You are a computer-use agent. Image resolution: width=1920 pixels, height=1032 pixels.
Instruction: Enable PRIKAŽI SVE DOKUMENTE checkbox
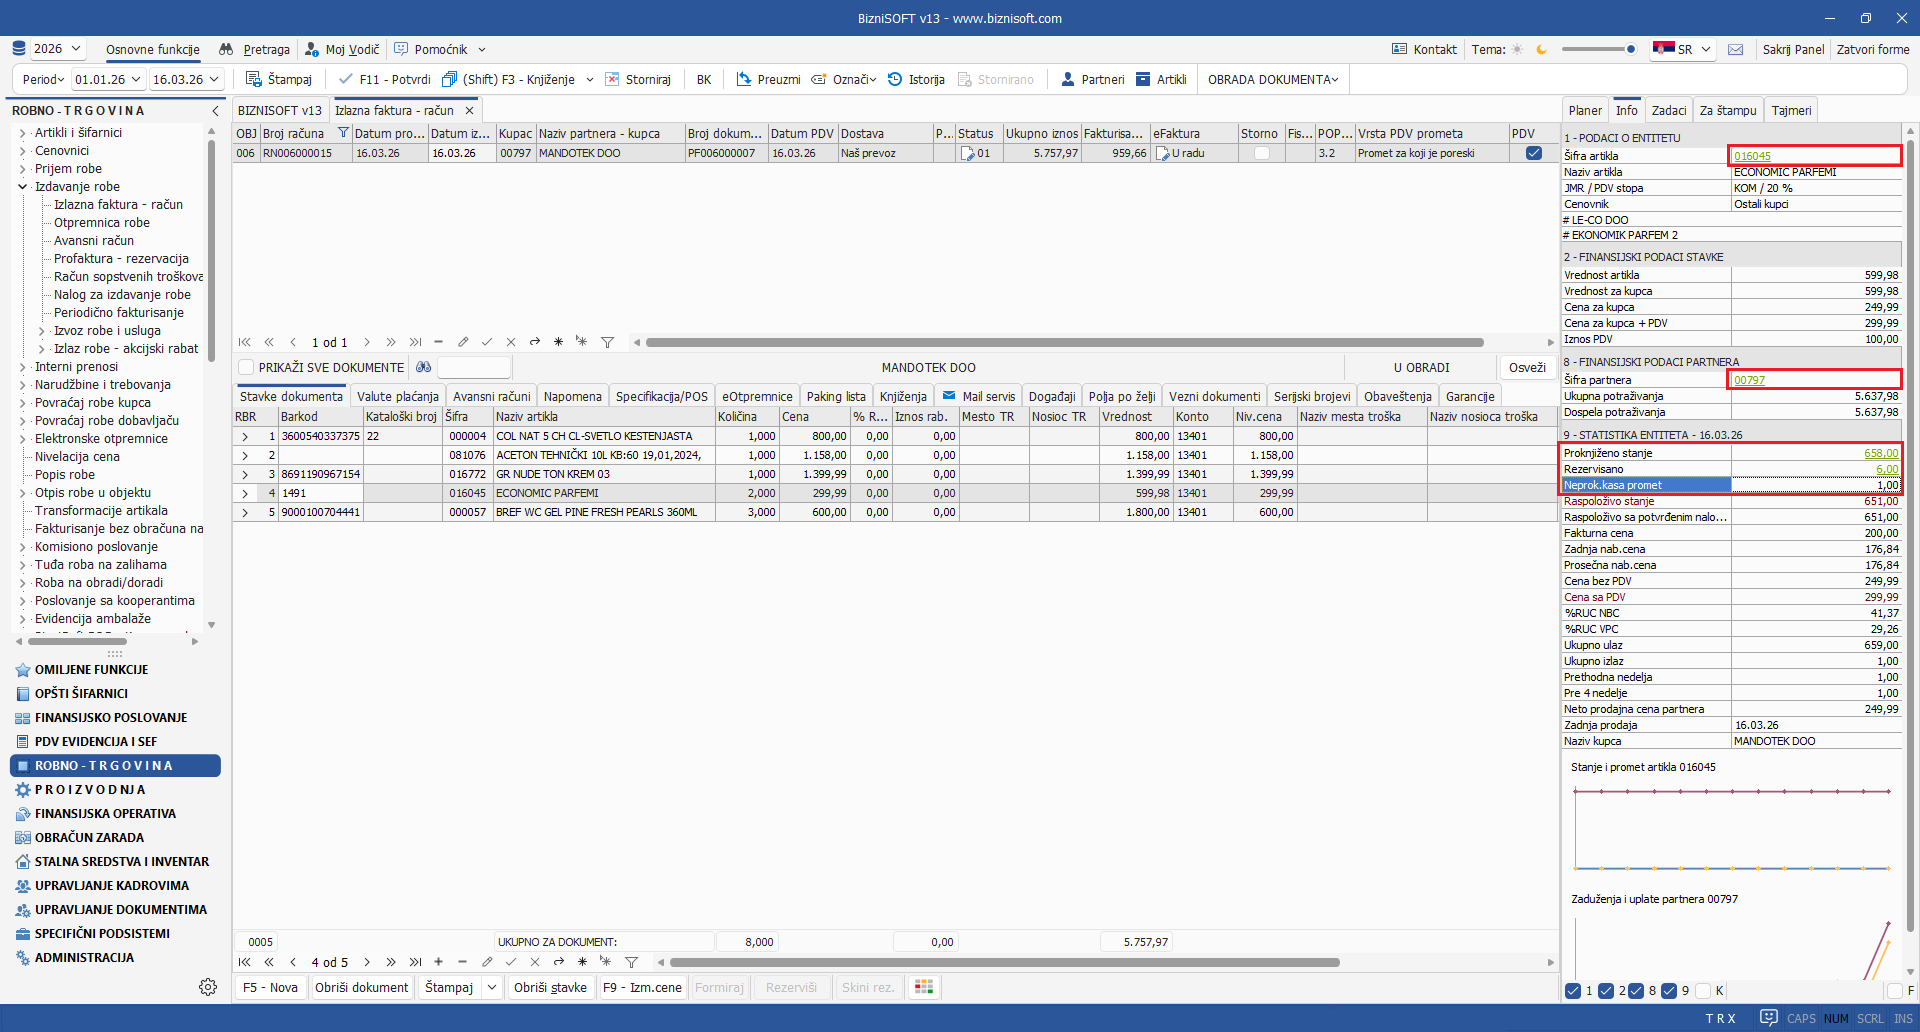(x=247, y=367)
